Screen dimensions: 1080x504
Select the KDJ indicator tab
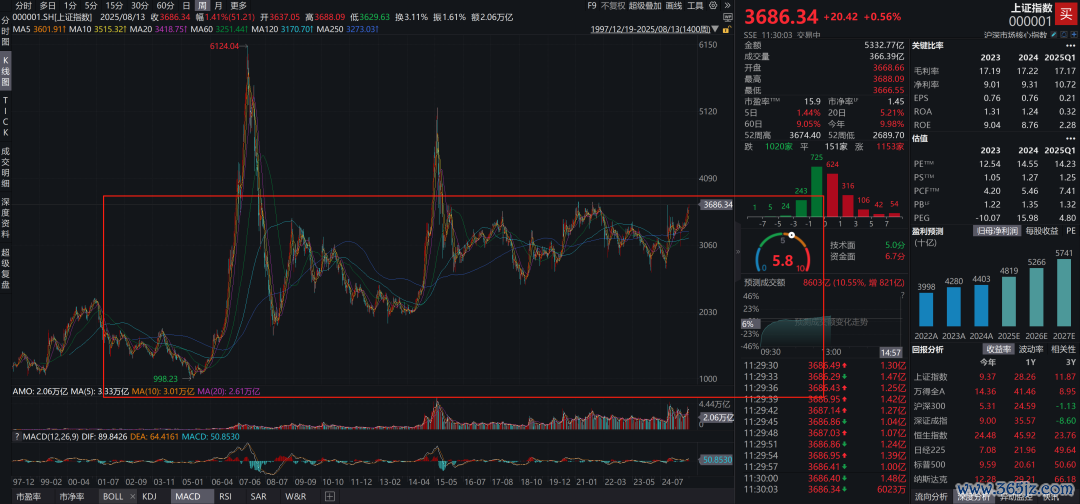(x=149, y=496)
